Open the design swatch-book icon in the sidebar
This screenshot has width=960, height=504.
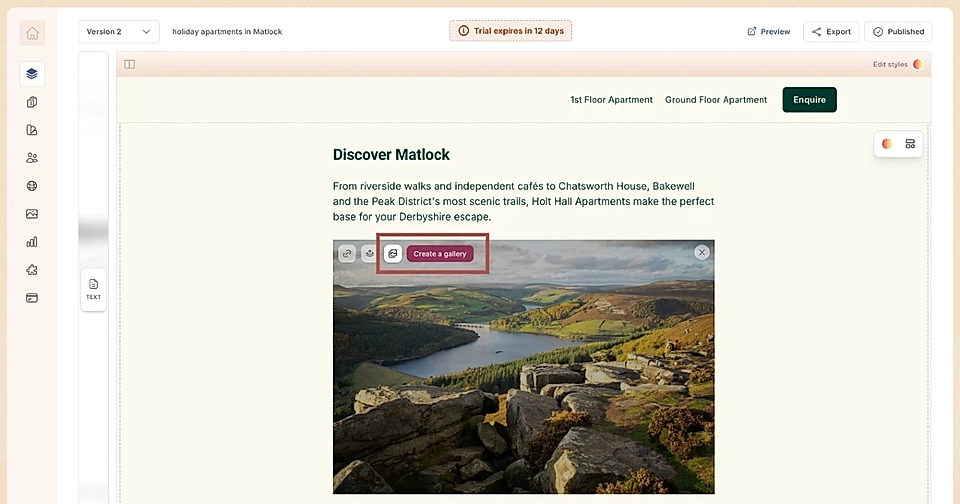pyautogui.click(x=32, y=130)
